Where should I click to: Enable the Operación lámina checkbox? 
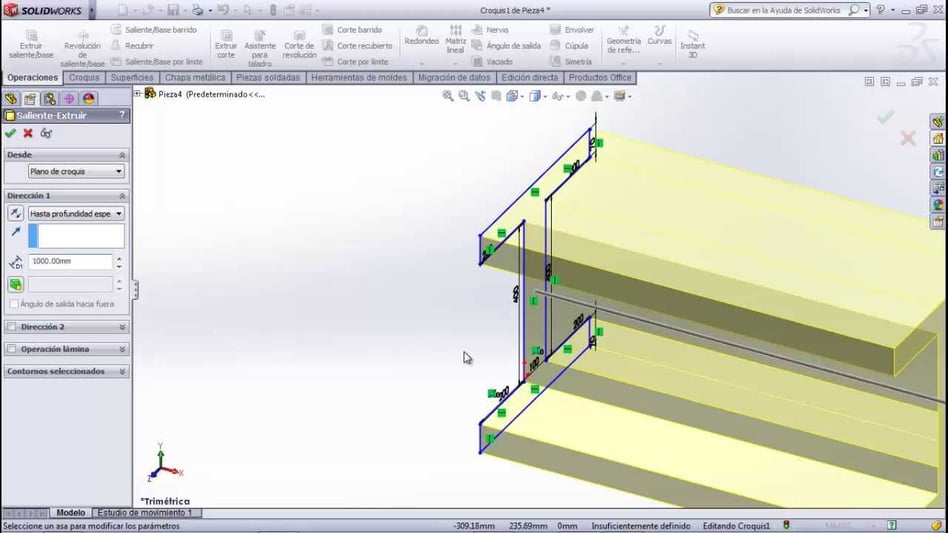point(12,349)
